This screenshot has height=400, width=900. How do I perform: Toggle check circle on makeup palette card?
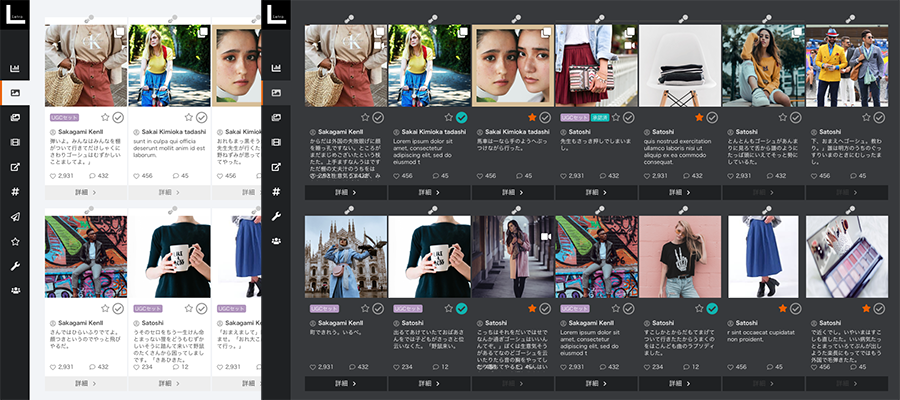tap(879, 309)
